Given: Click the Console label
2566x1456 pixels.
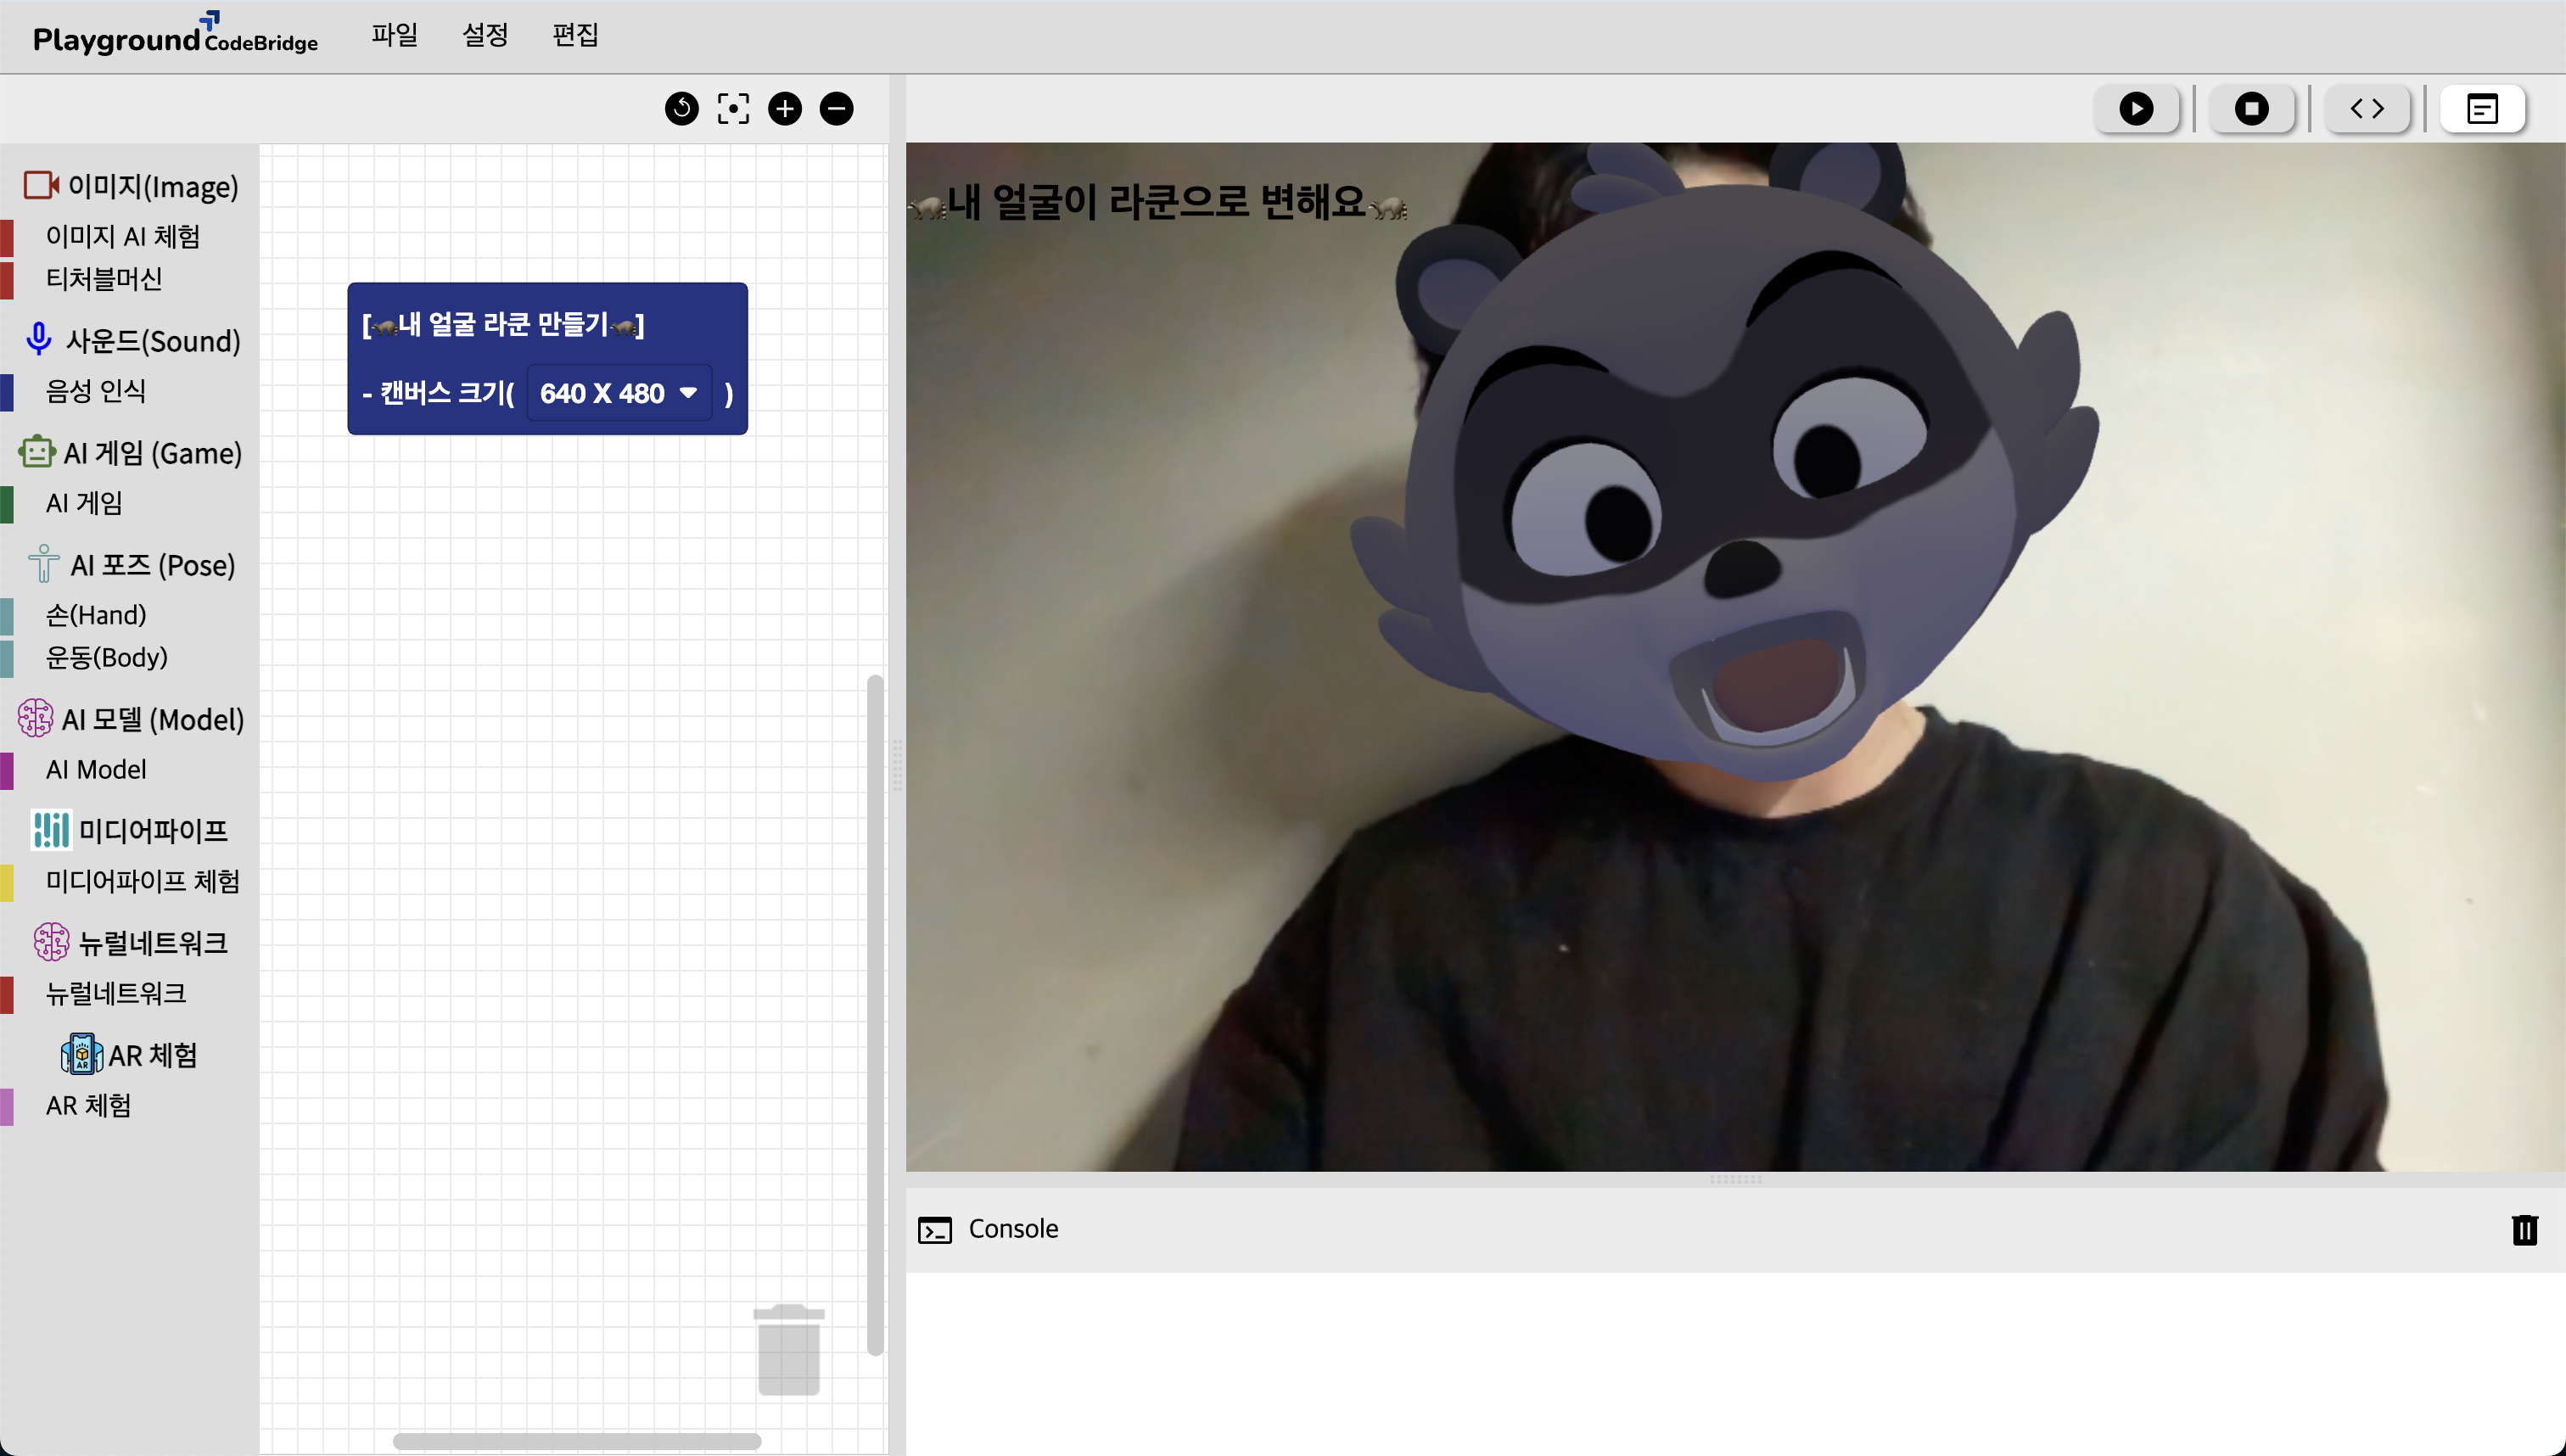Looking at the screenshot, I should 1013,1228.
